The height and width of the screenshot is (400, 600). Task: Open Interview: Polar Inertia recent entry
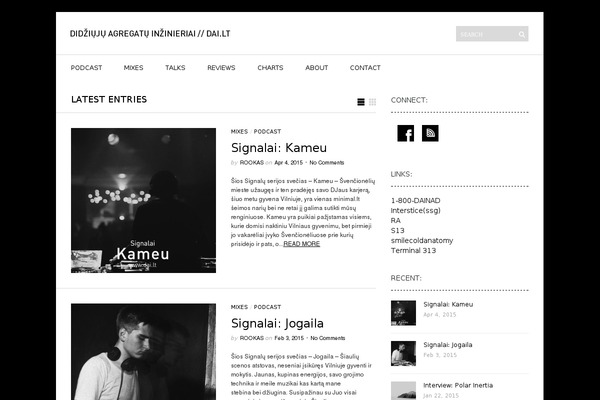pyautogui.click(x=458, y=385)
